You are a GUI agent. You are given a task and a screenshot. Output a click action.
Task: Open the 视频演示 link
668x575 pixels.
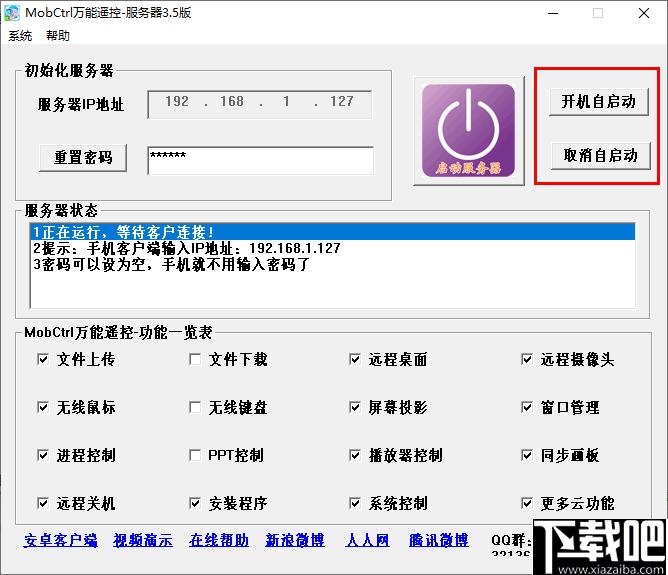click(x=143, y=540)
